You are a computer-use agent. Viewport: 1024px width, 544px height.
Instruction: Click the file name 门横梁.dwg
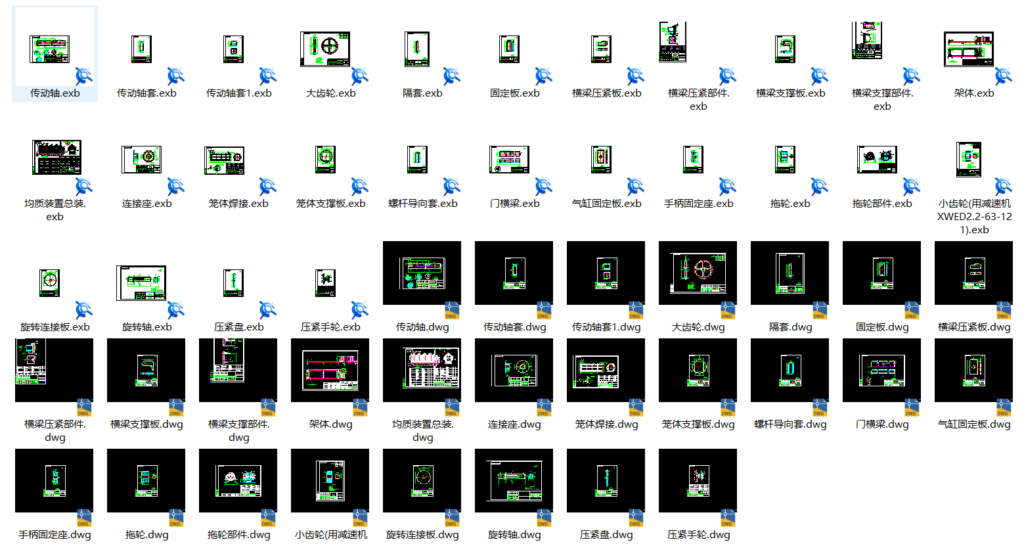coord(882,424)
